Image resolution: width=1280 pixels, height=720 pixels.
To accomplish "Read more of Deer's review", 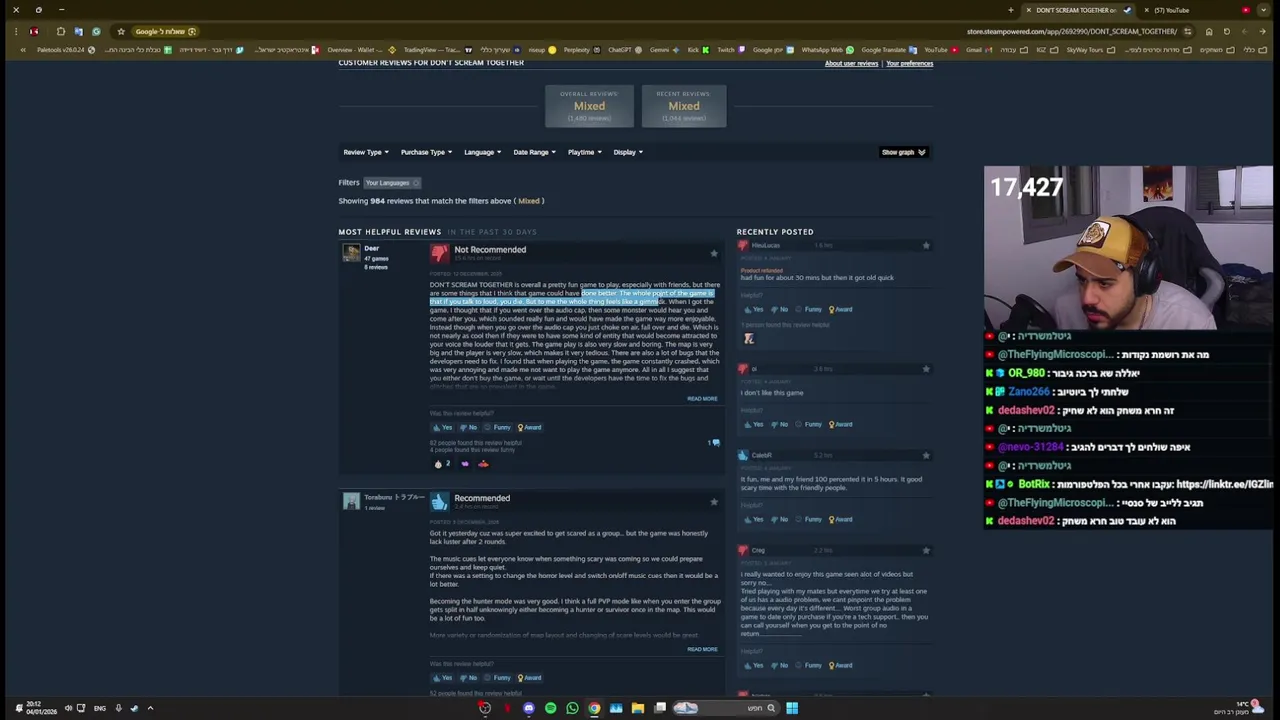I will [x=702, y=399].
